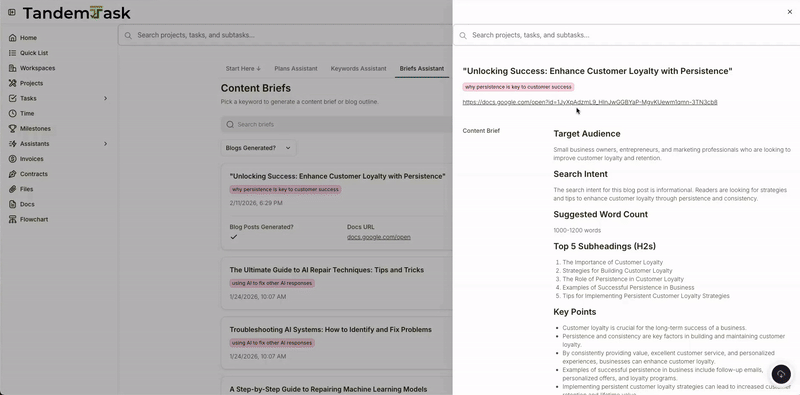Click the Key Points heading
This screenshot has width=800, height=395.
click(x=574, y=312)
